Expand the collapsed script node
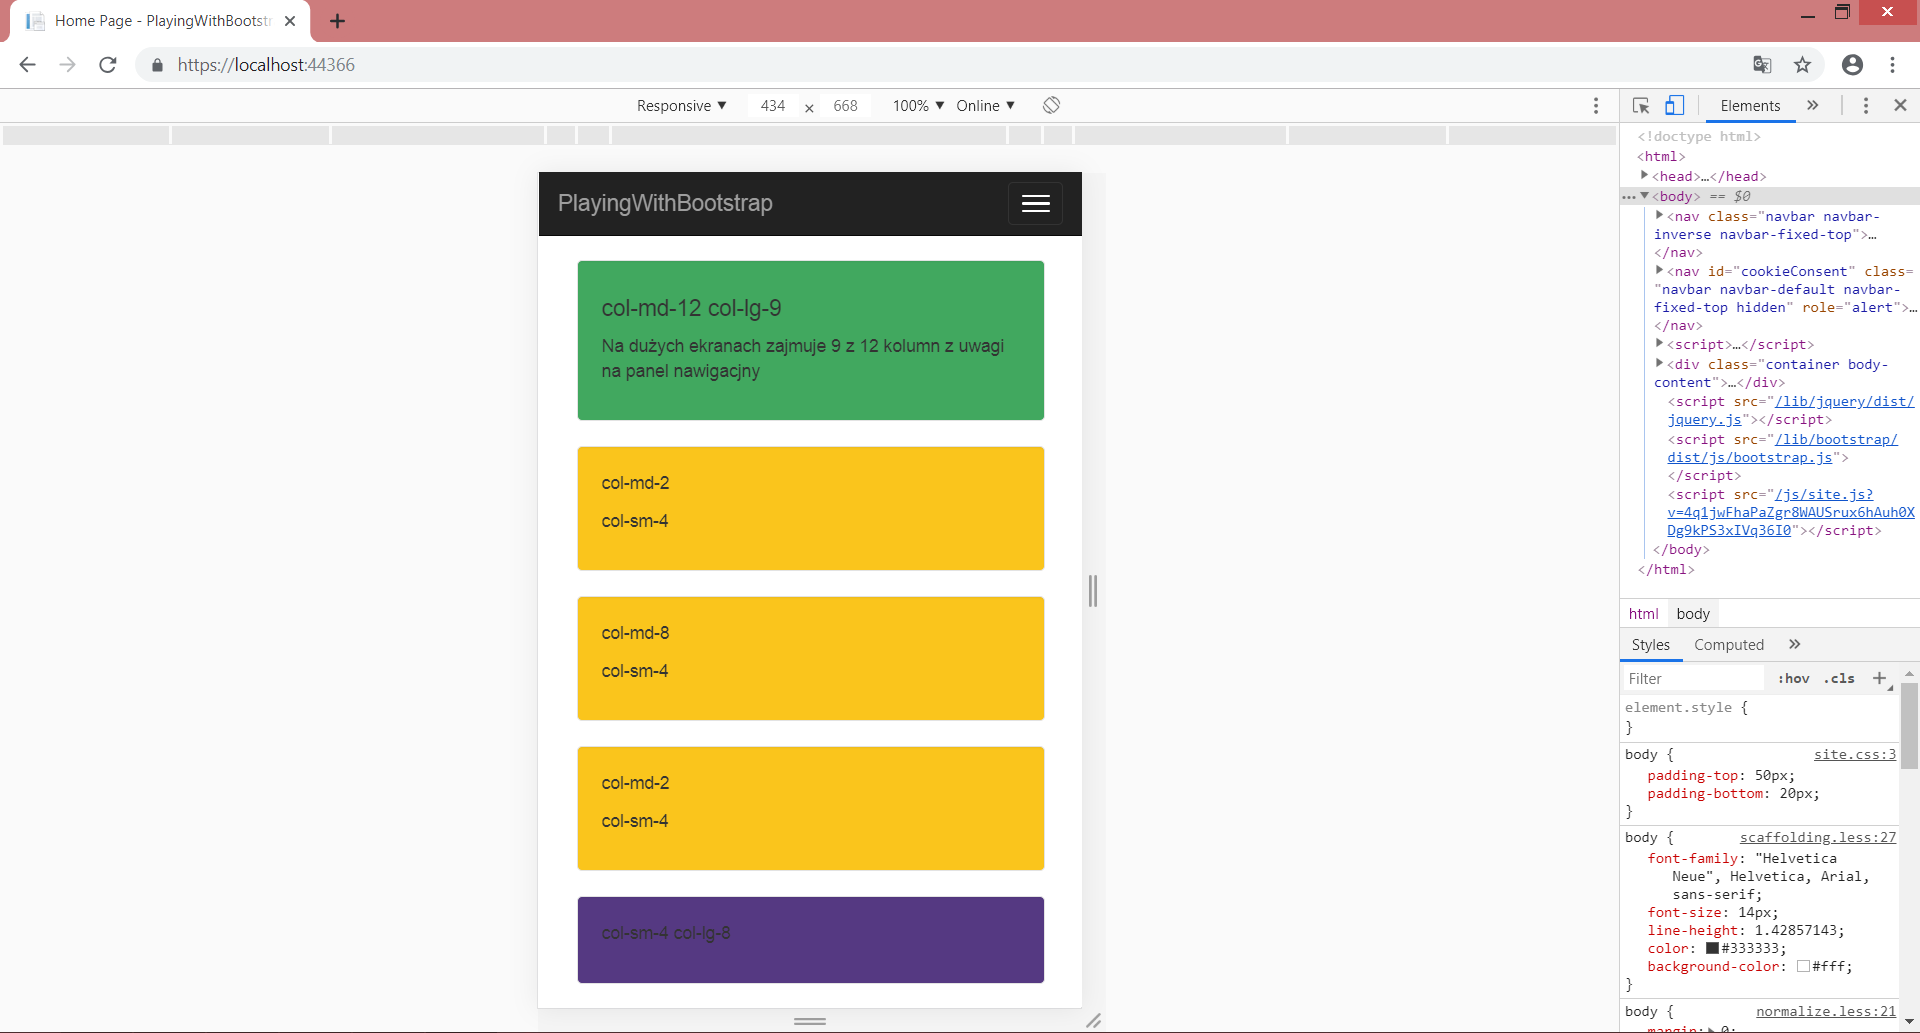Image resolution: width=1920 pixels, height=1033 pixels. coord(1659,343)
